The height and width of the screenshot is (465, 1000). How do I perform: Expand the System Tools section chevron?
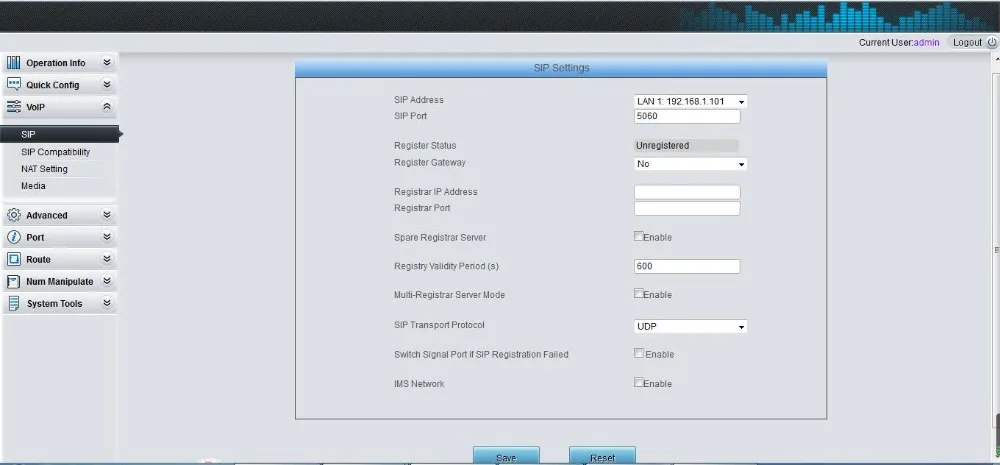click(x=107, y=303)
